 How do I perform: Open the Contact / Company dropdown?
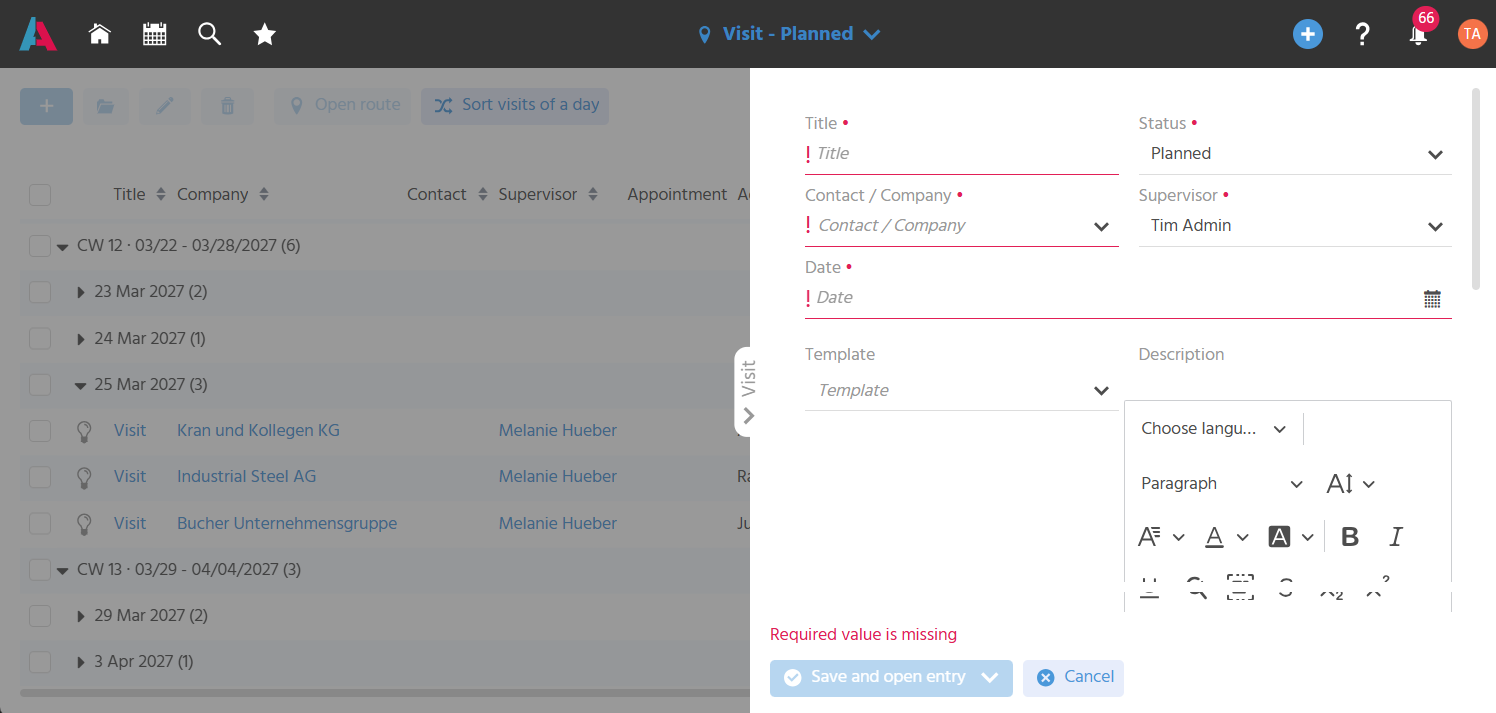tap(962, 226)
